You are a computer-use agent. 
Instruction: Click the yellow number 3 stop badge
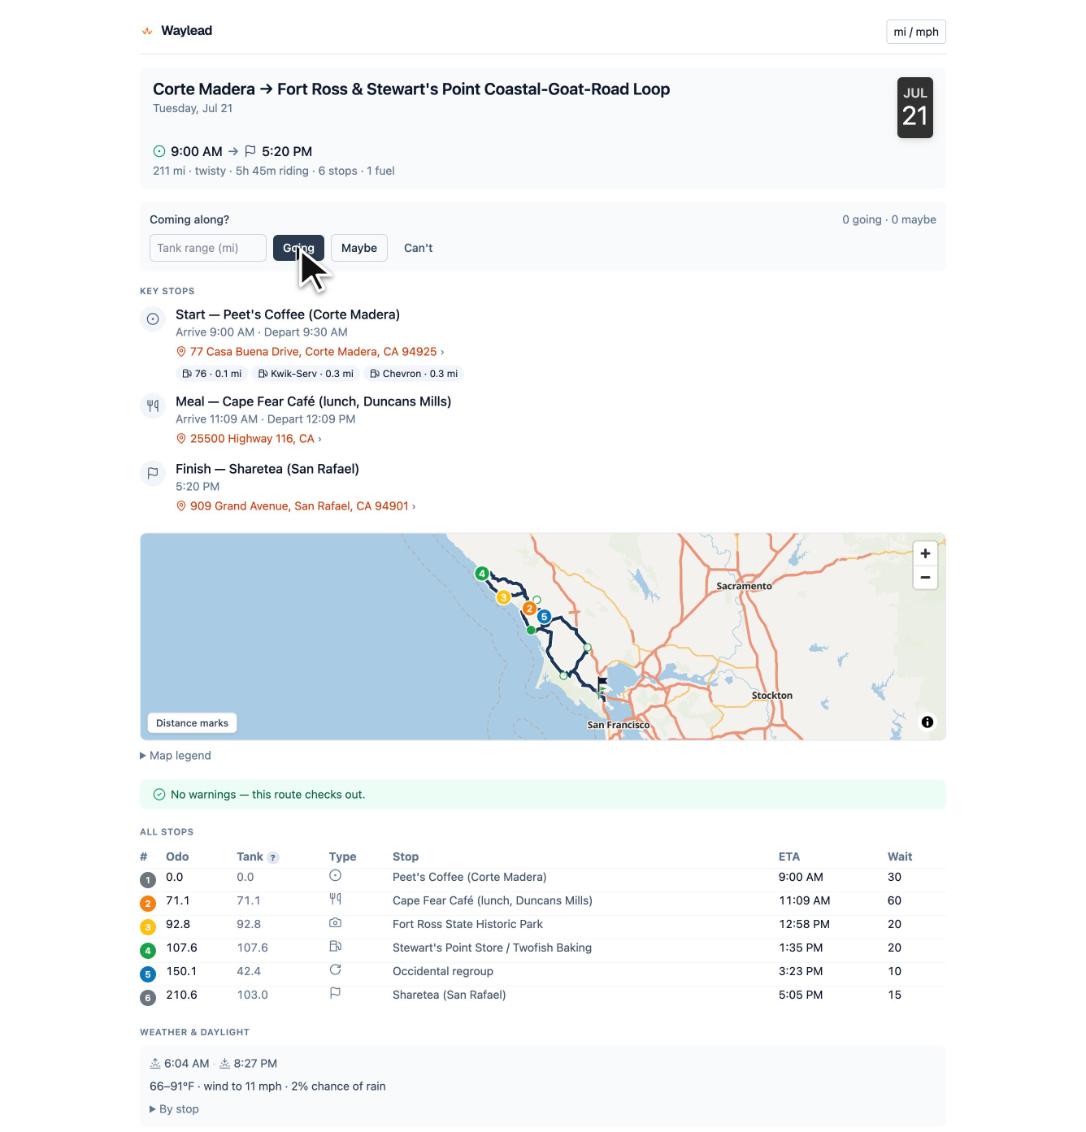point(147,927)
